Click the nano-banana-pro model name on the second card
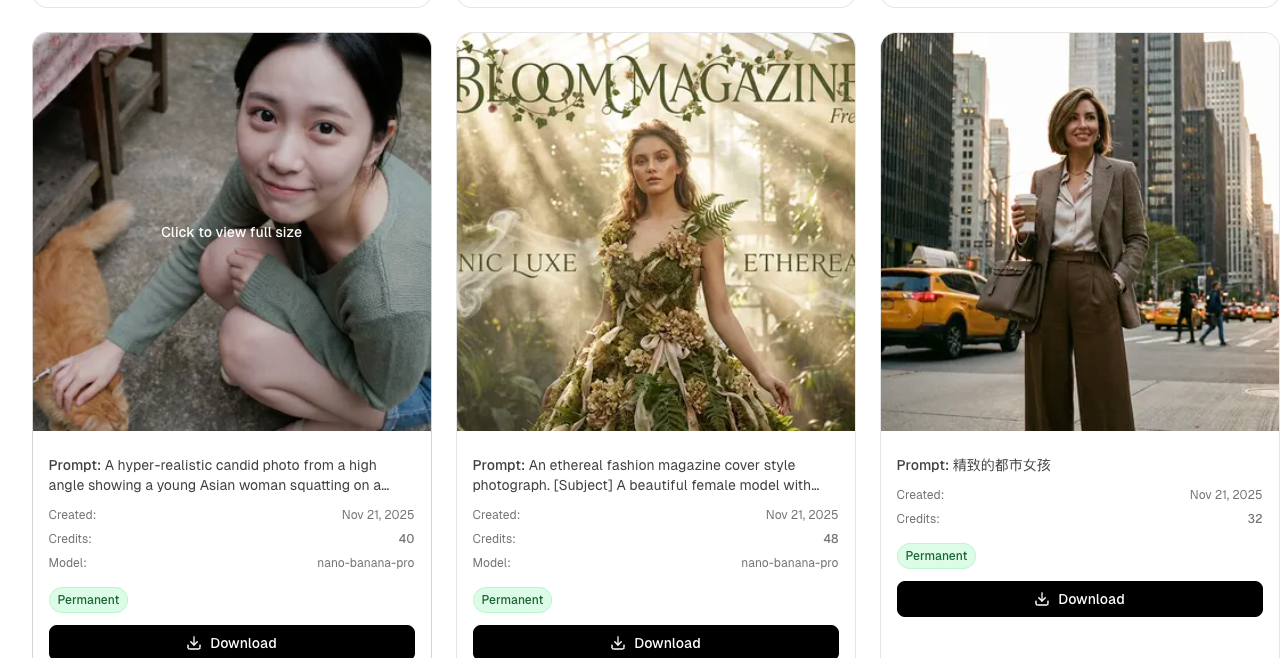The height and width of the screenshot is (658, 1286). 789,563
